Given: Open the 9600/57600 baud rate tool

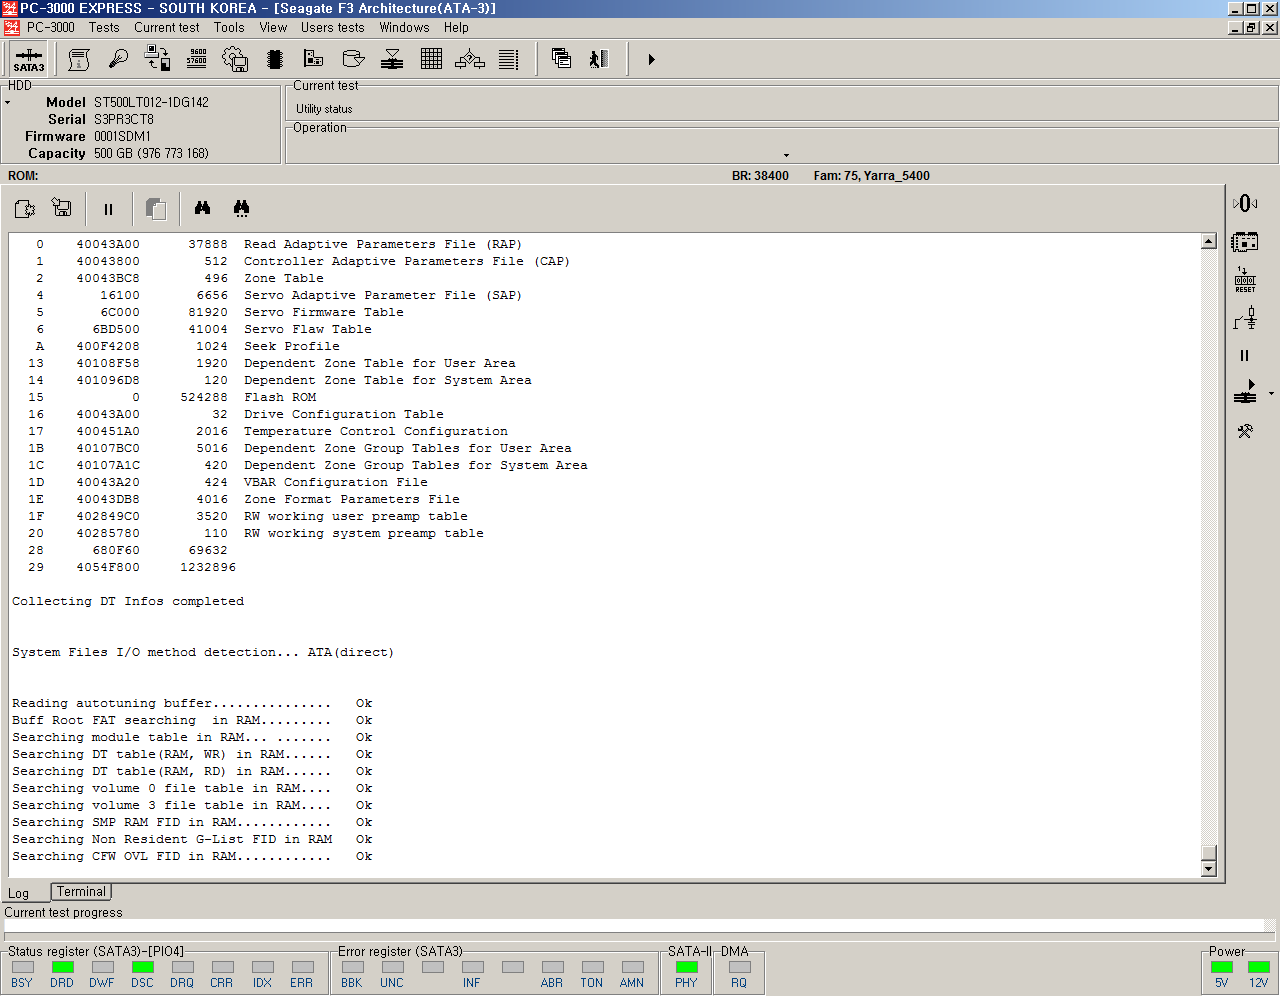Looking at the screenshot, I should [197, 59].
